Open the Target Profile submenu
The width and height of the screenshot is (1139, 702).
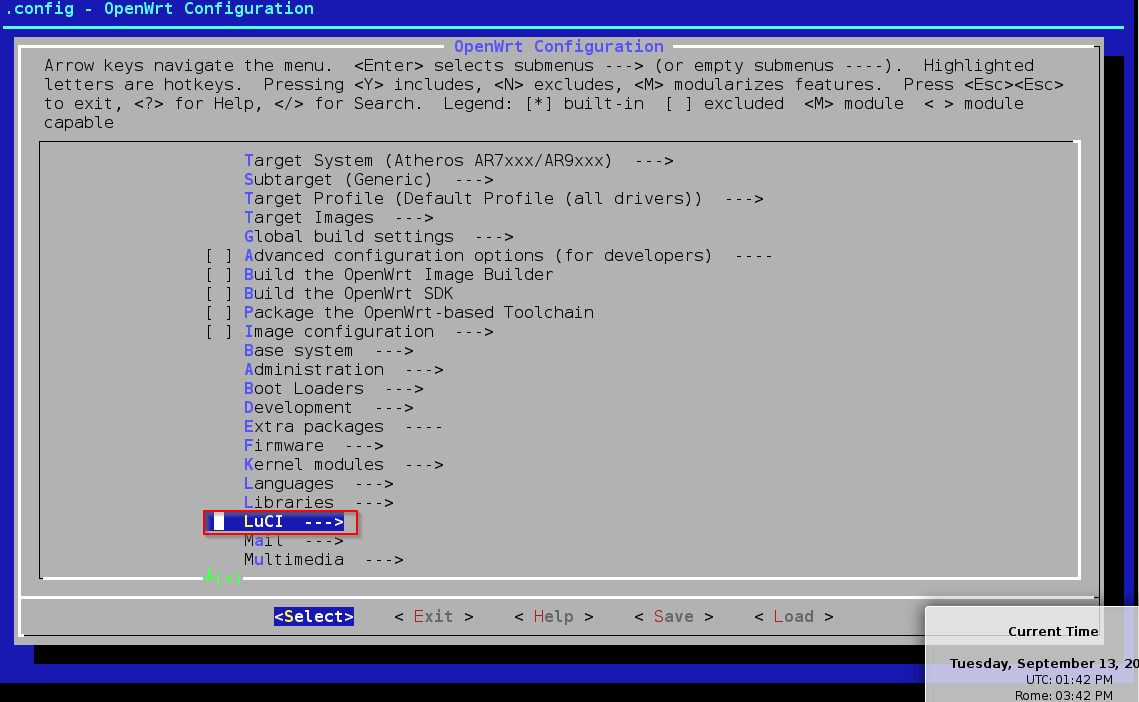point(503,199)
